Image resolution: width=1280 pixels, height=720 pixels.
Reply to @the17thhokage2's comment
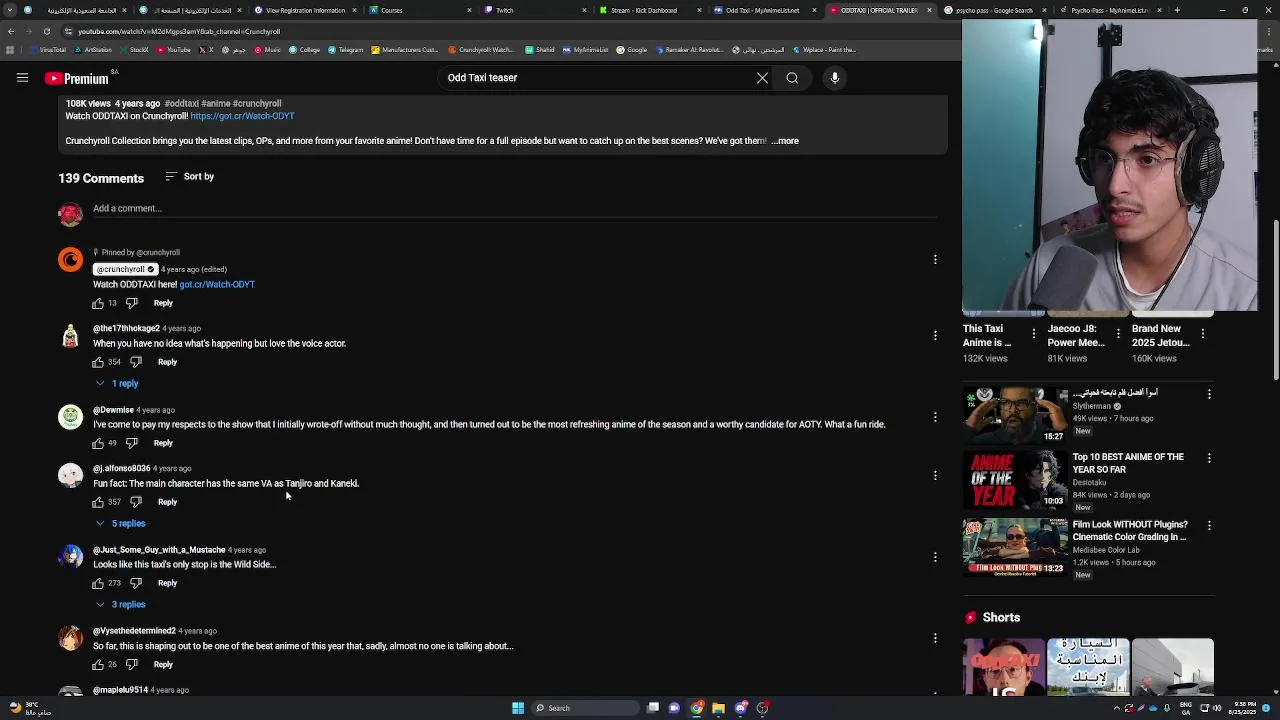tap(167, 362)
